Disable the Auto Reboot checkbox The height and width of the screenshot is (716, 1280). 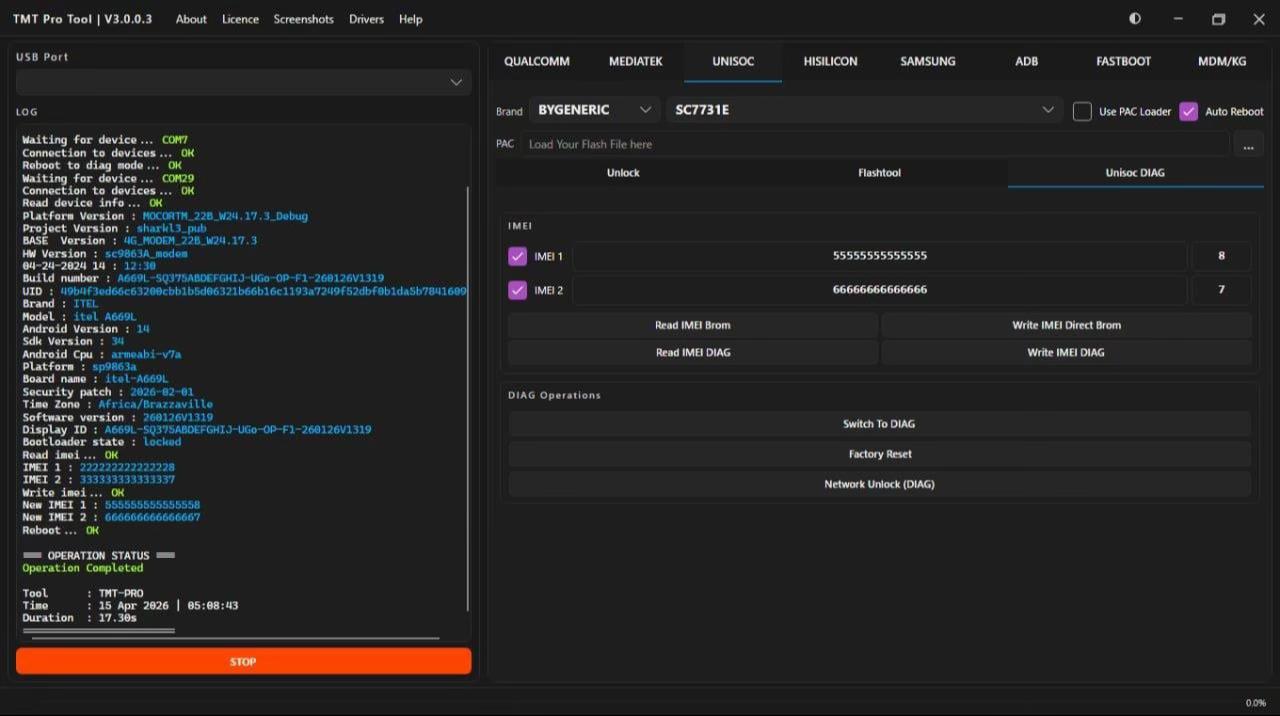tap(1188, 111)
